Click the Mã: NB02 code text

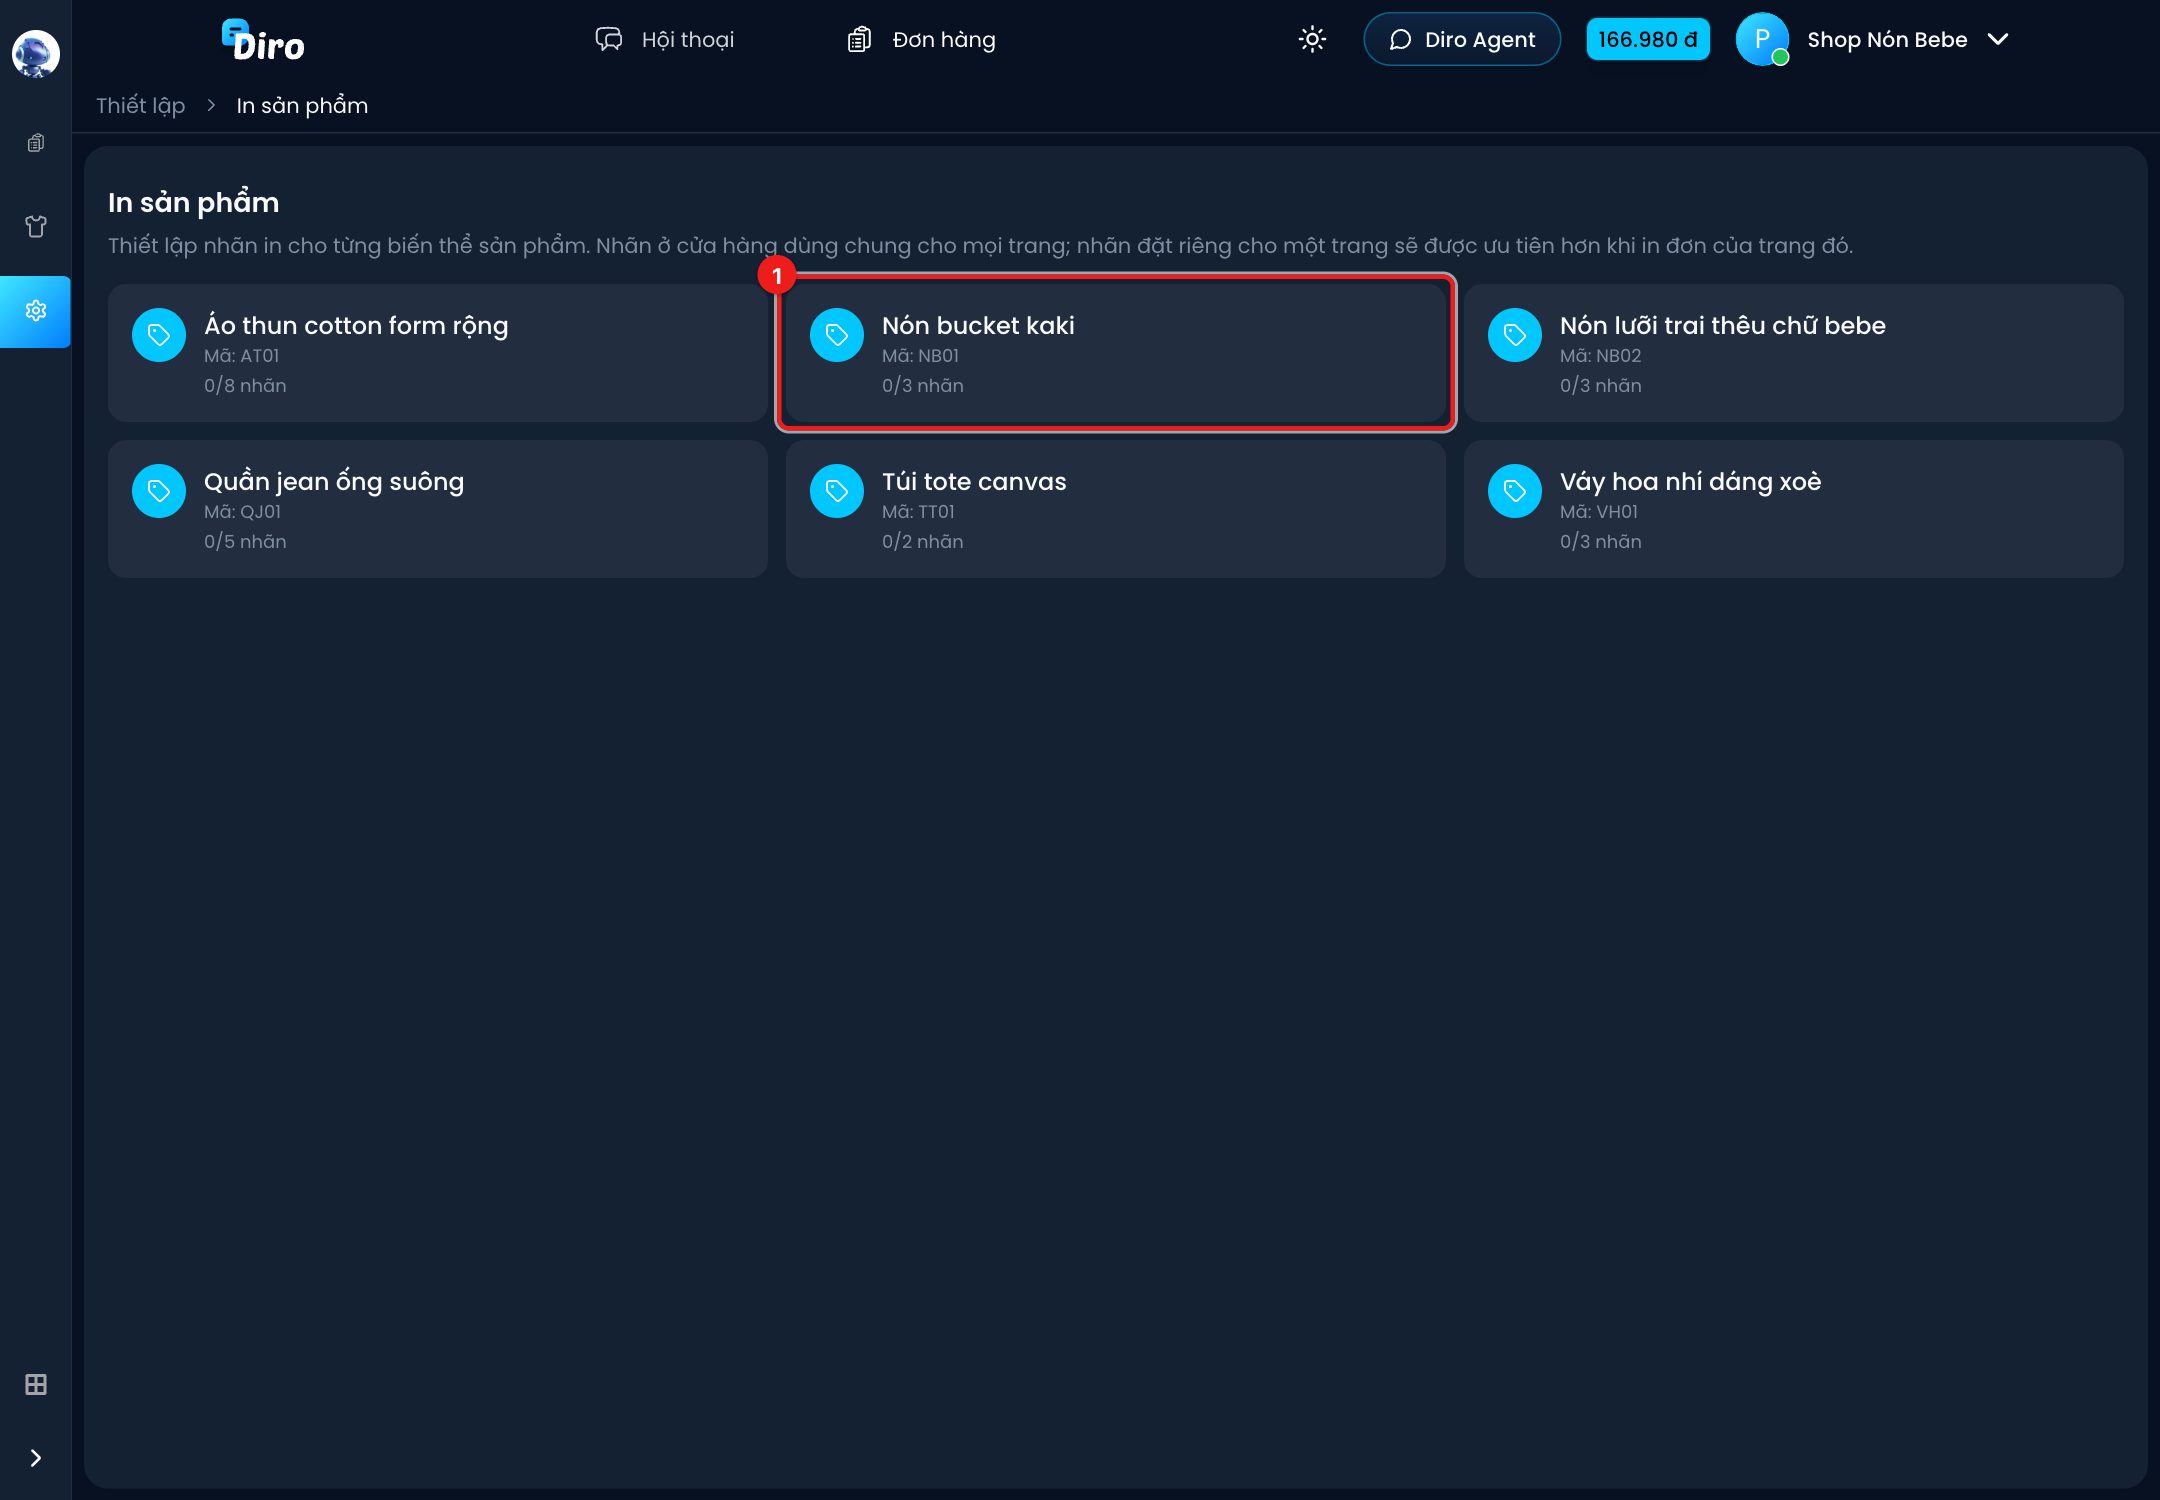coord(1600,356)
